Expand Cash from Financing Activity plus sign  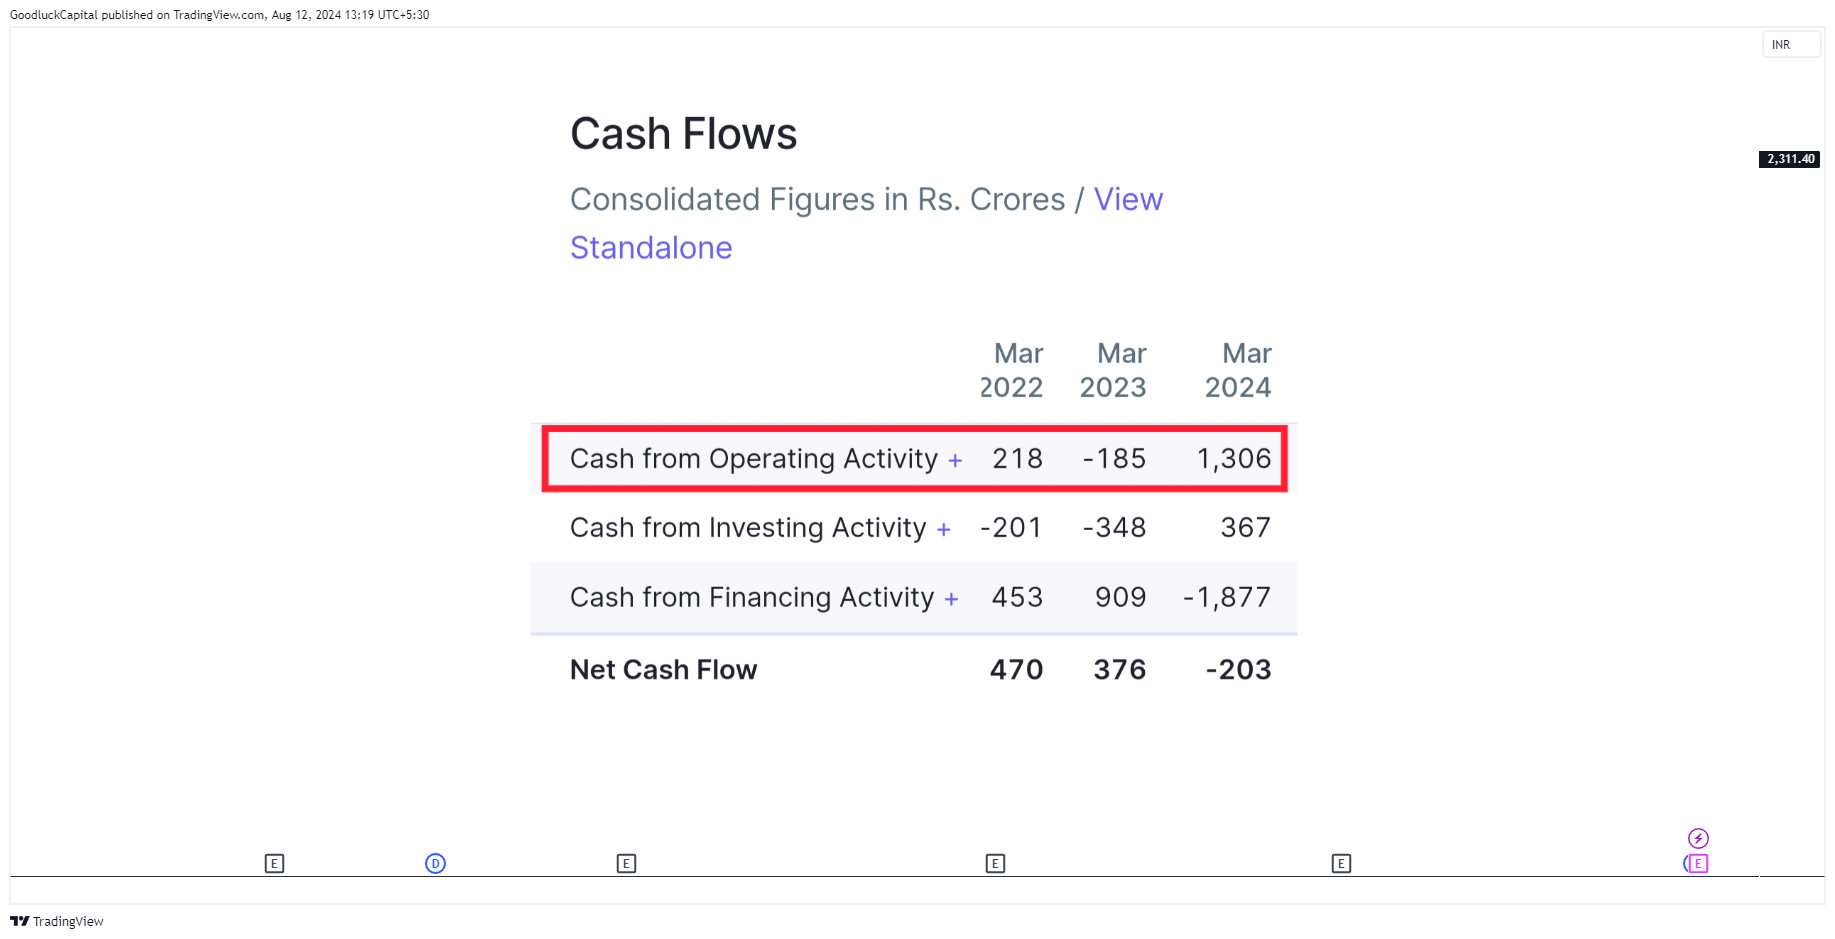(951, 599)
